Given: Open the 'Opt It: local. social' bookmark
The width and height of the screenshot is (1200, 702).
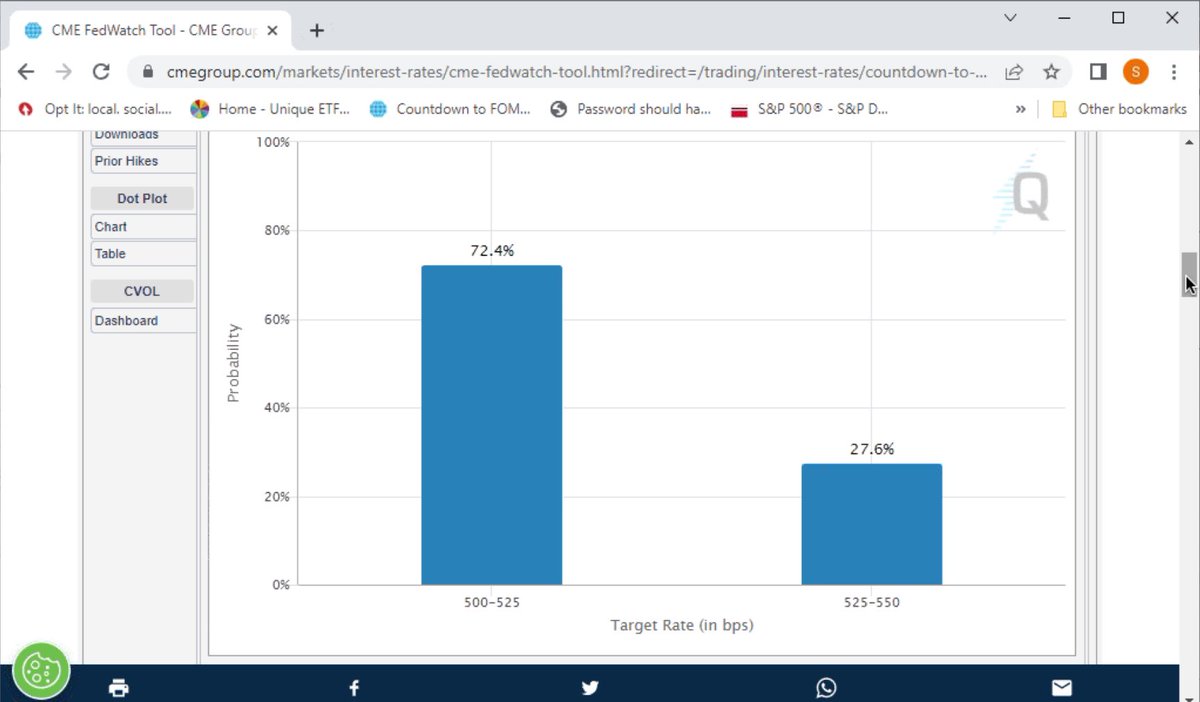Looking at the screenshot, I should click(x=96, y=109).
